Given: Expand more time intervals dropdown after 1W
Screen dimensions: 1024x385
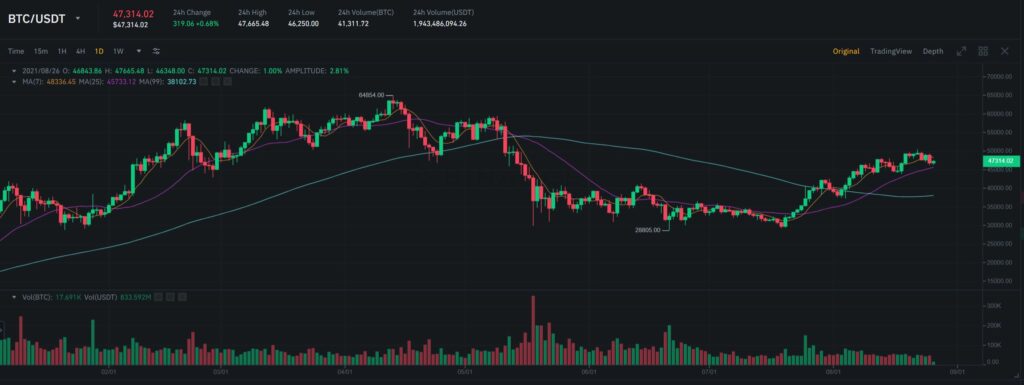Looking at the screenshot, I should tap(138, 51).
